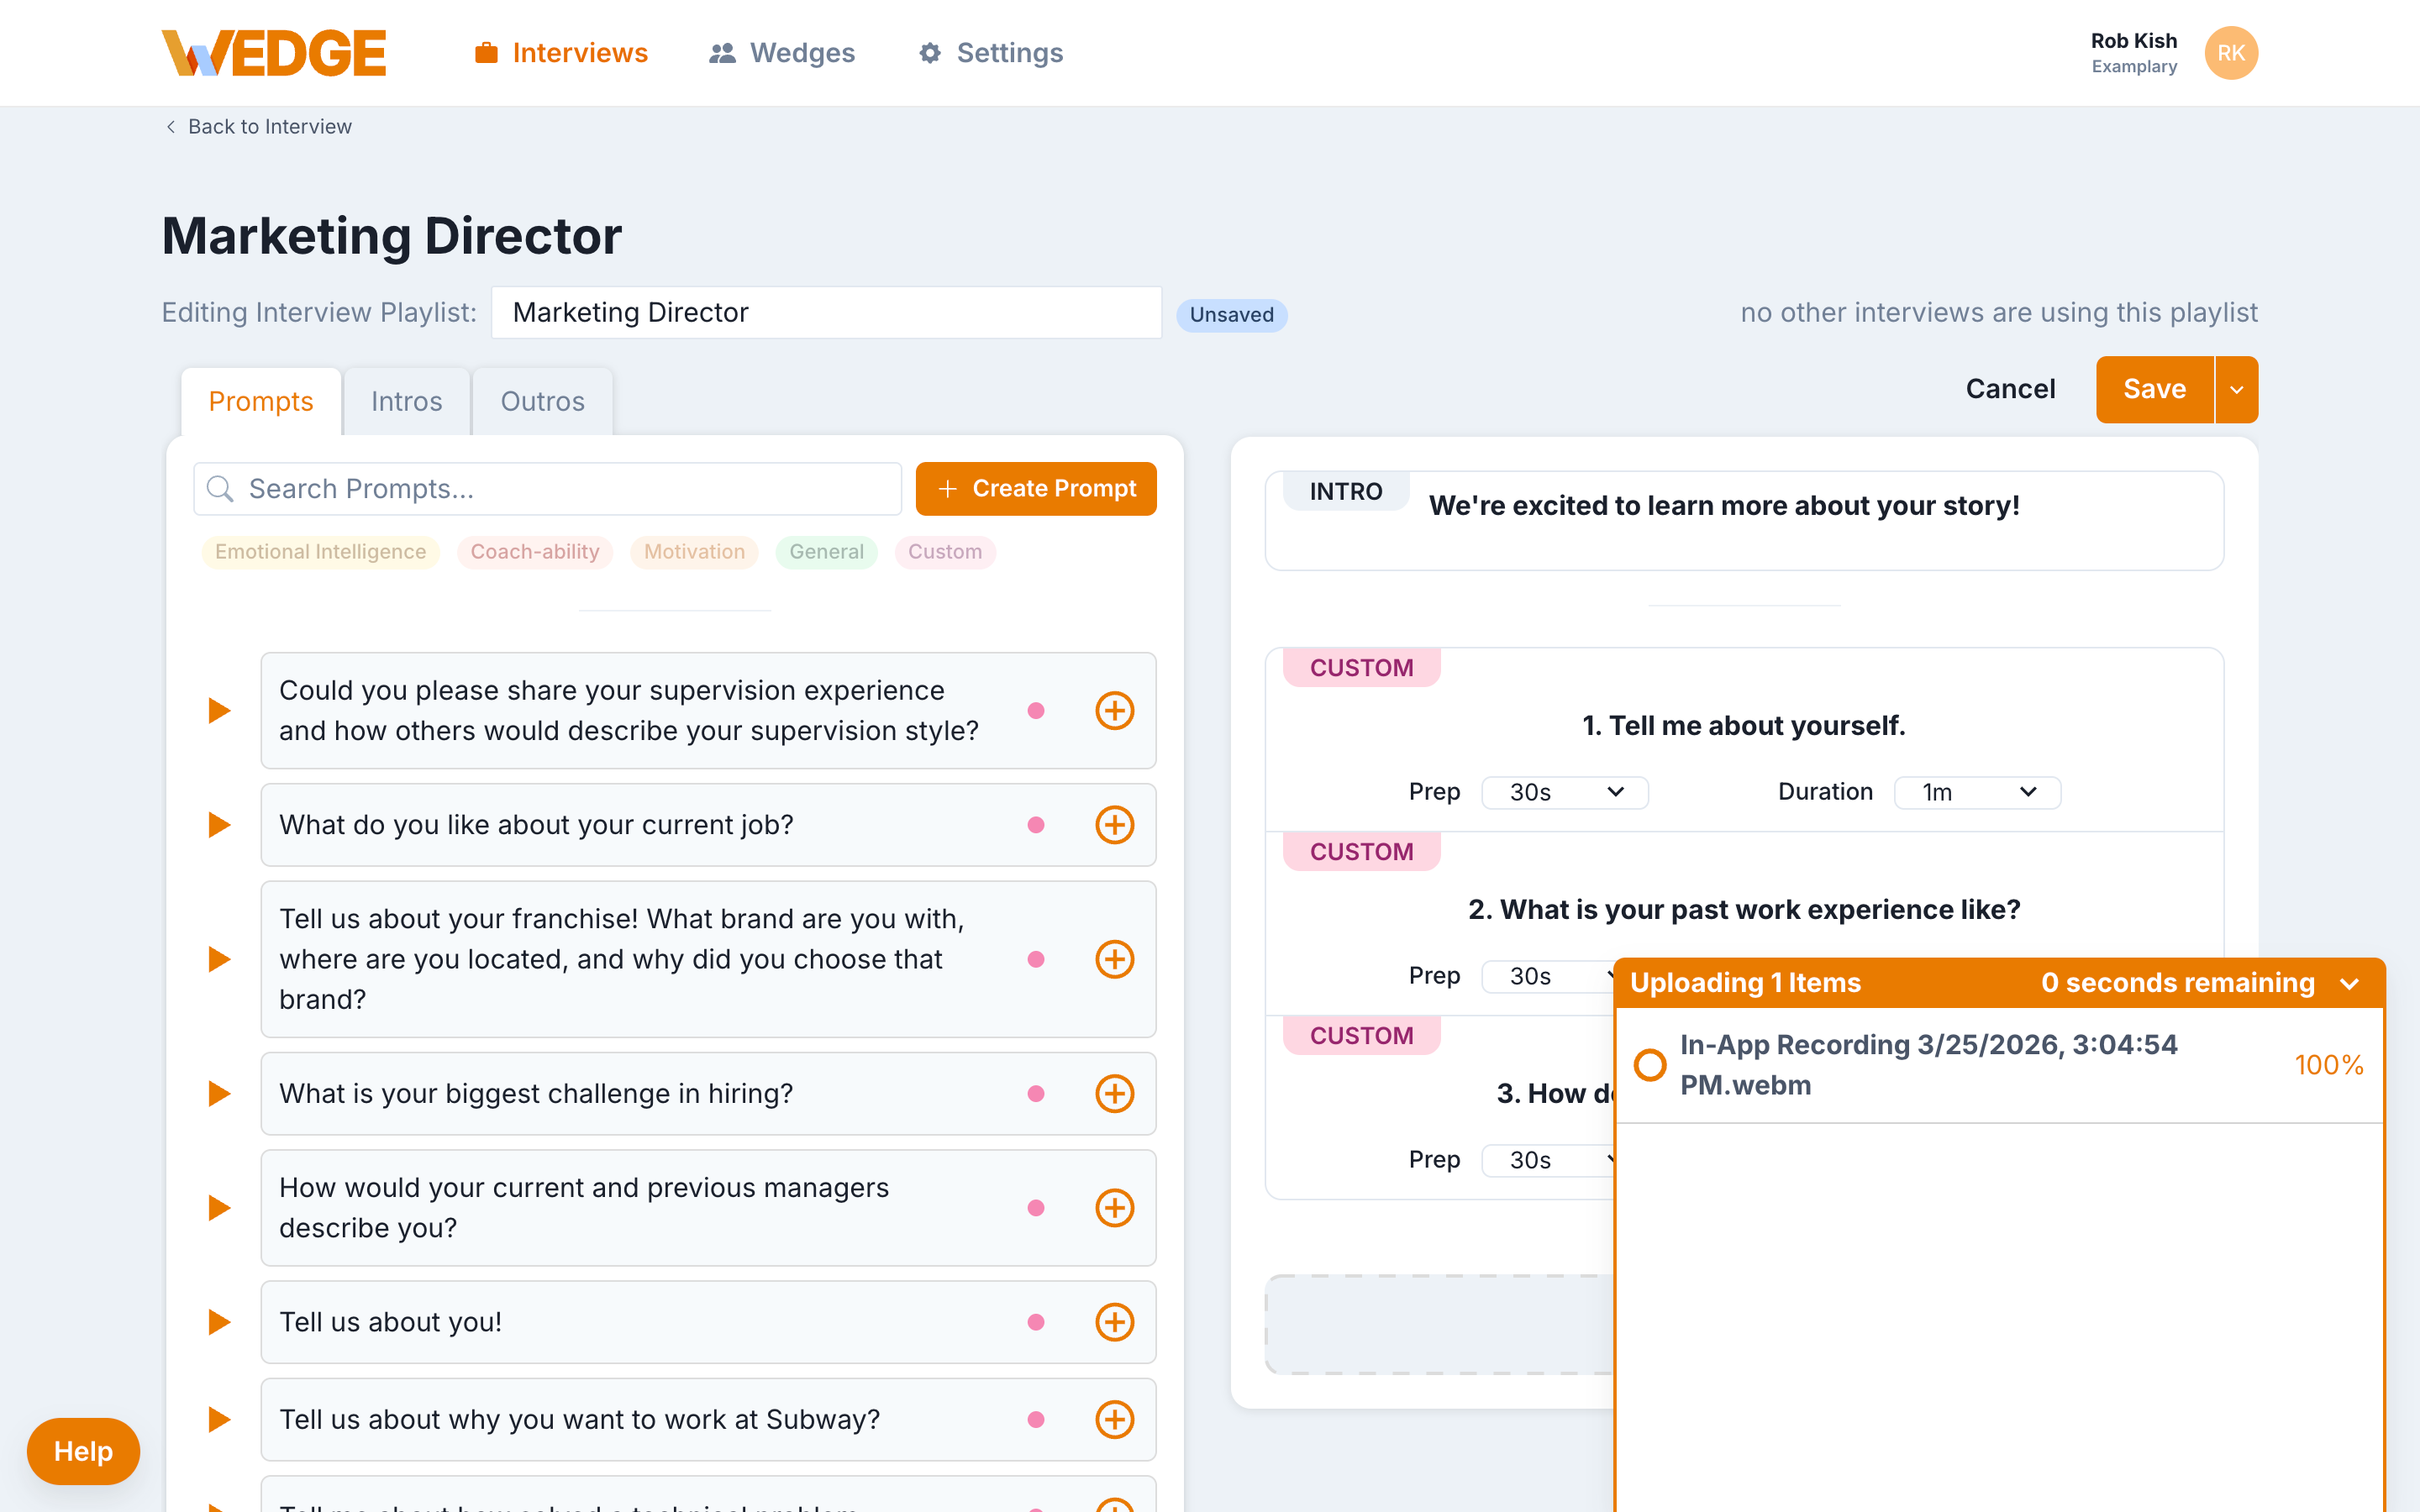
Task: Add 'What is your biggest challenge in hiring?' to playlist
Action: click(1114, 1093)
